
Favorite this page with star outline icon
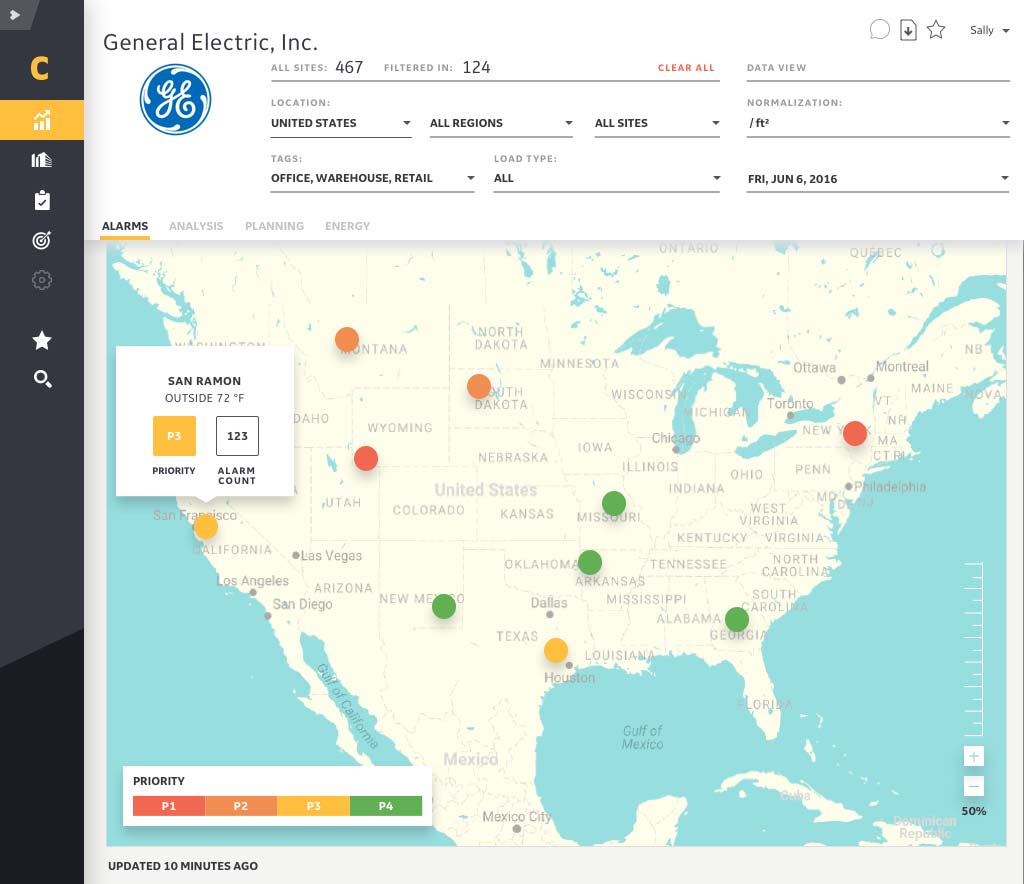[x=936, y=29]
